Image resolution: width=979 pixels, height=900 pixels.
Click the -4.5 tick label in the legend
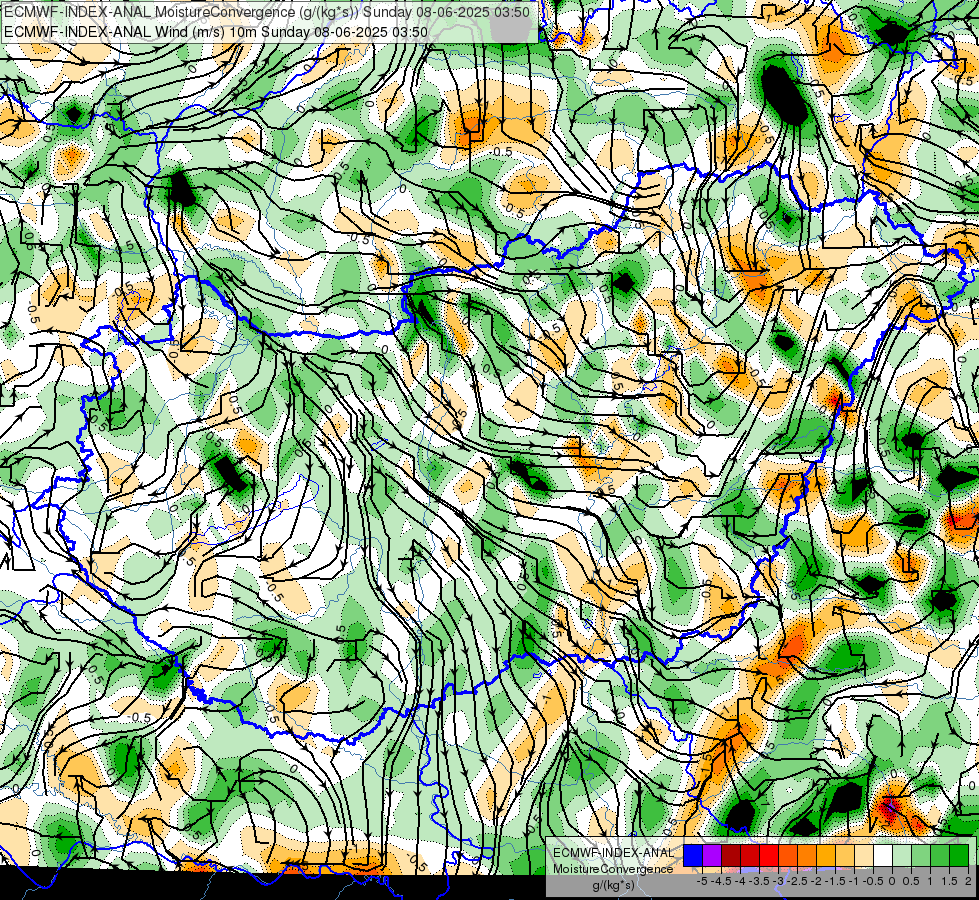723,881
